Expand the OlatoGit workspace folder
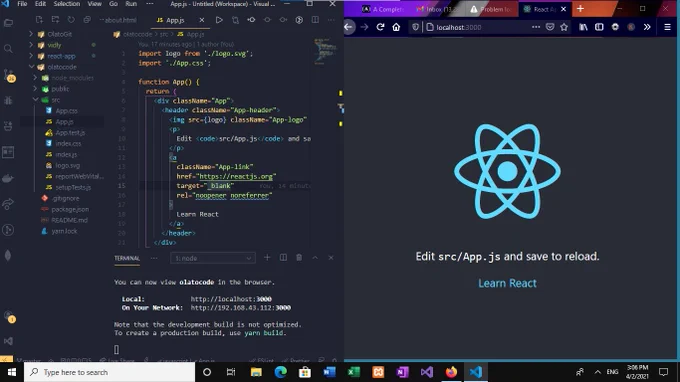680x382 pixels. 31,34
